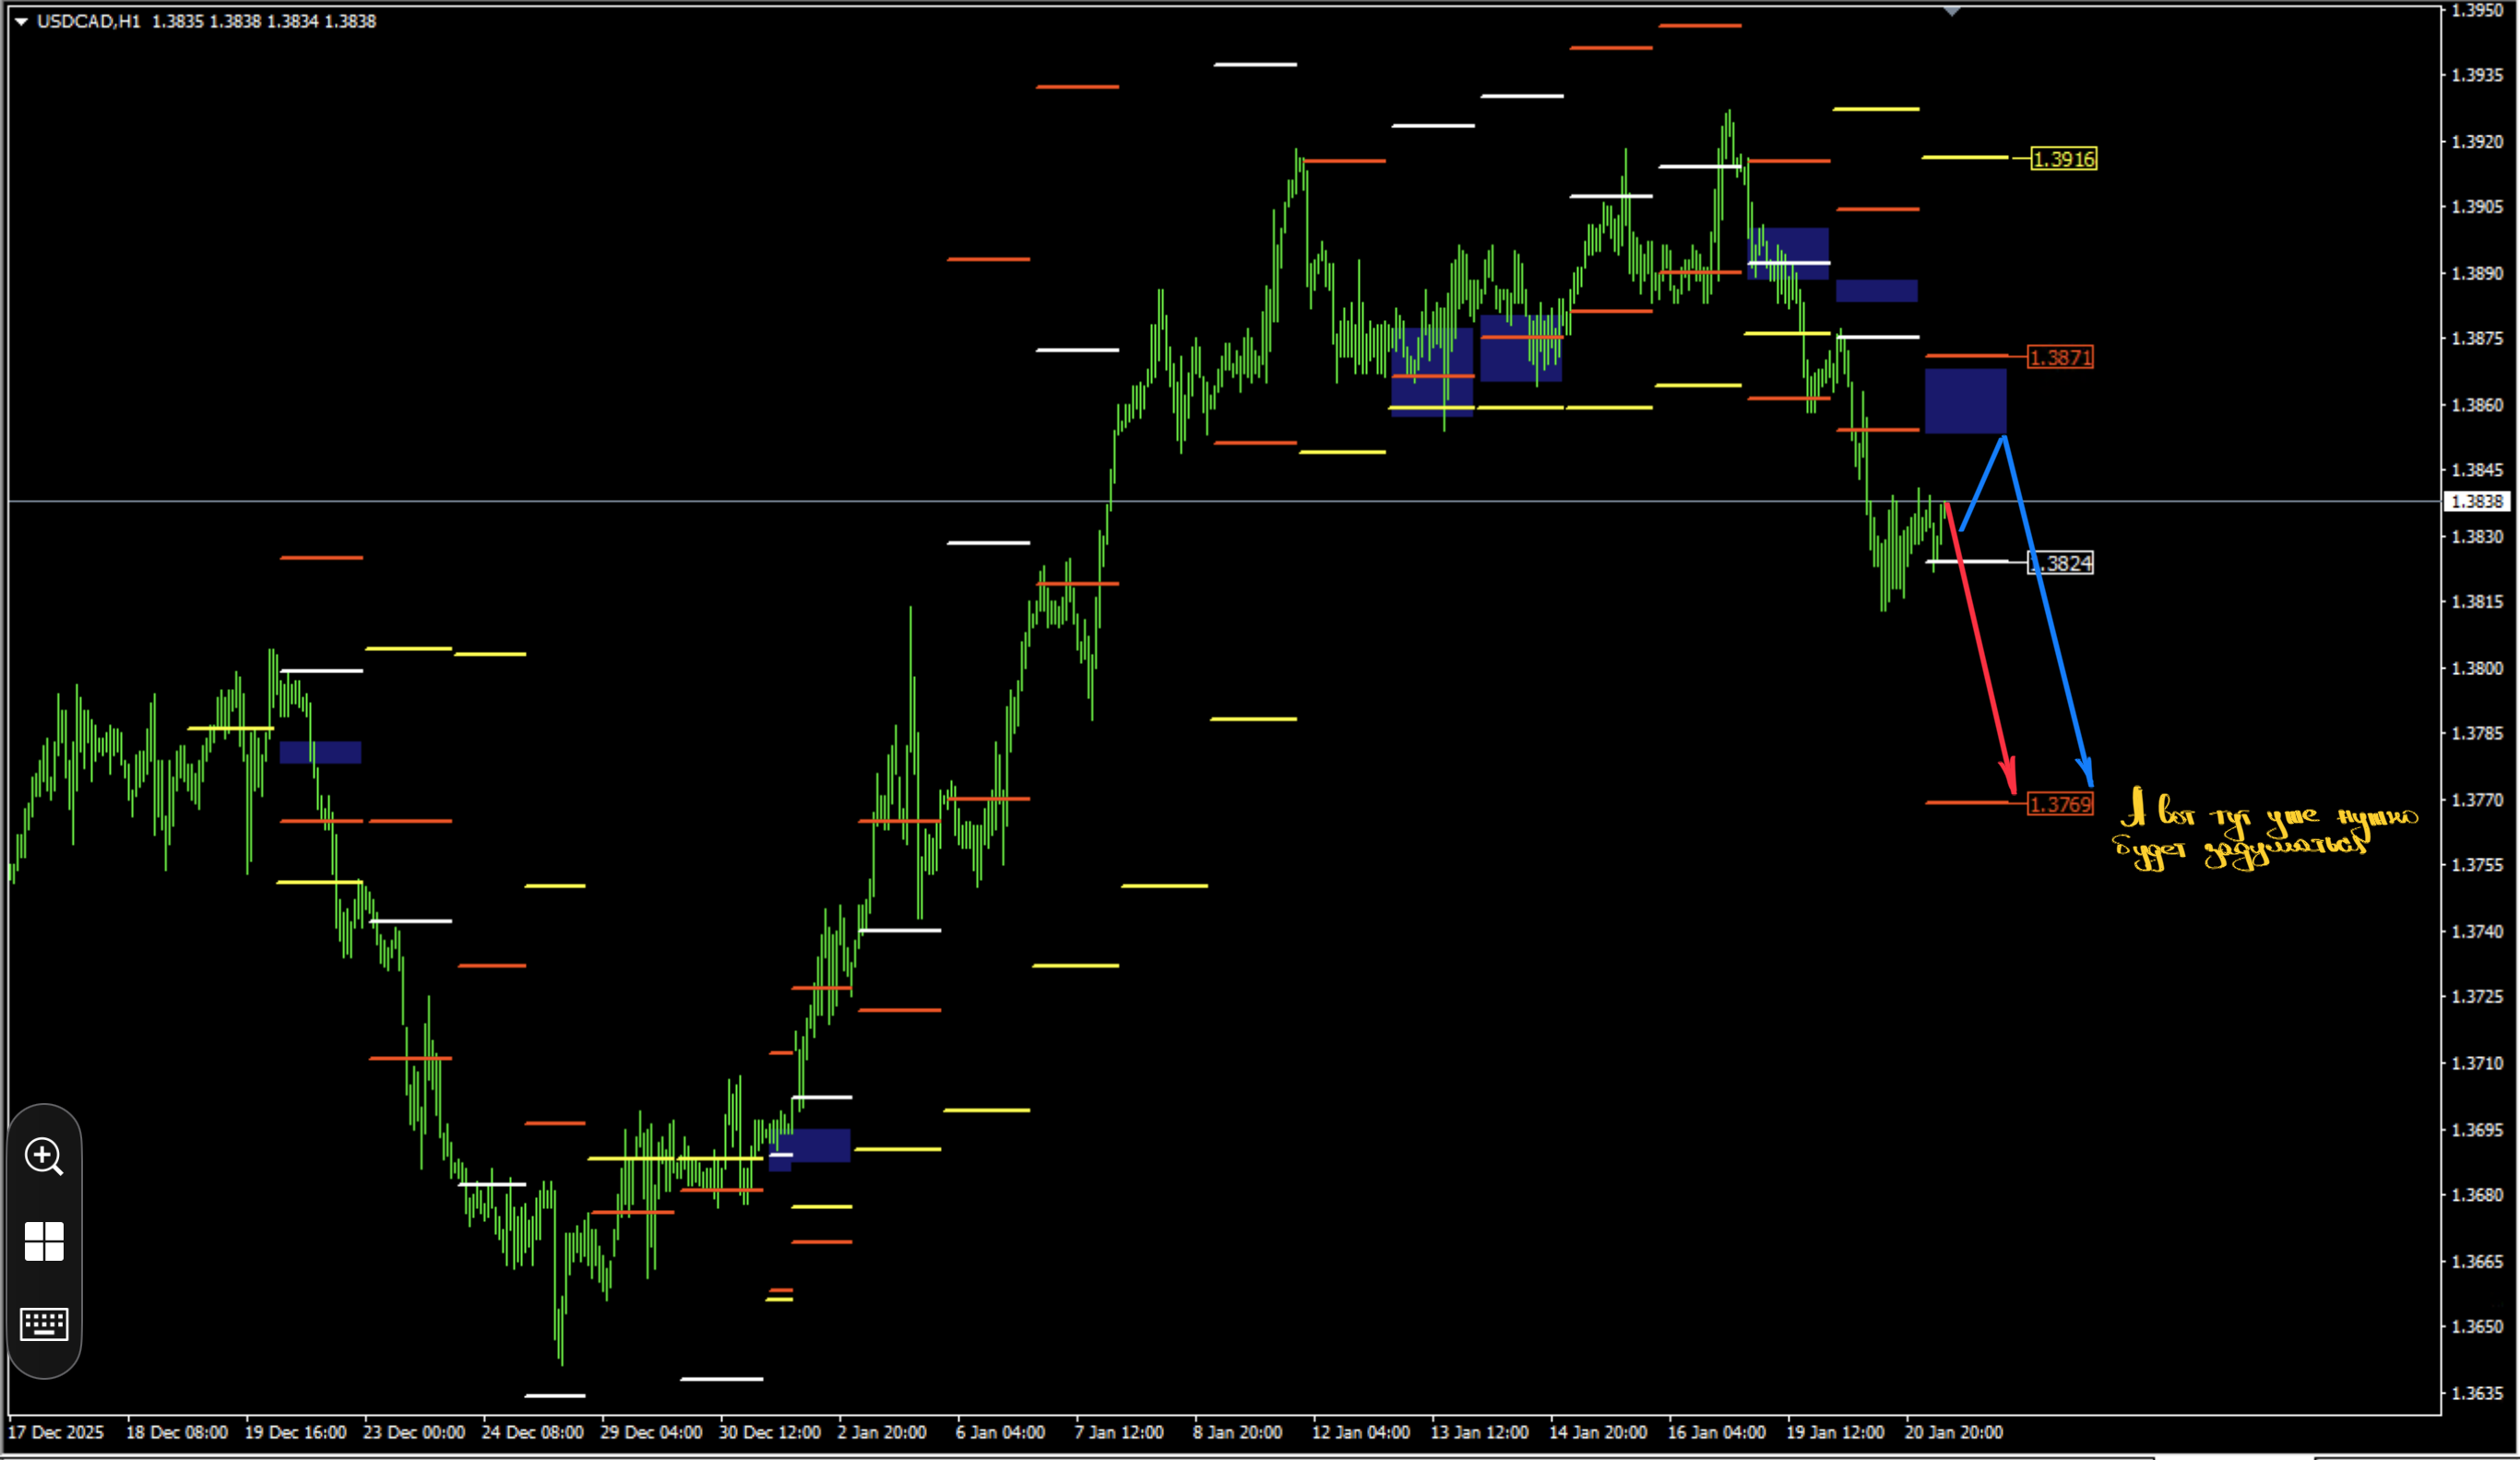Click the 1.3740 price scale value
The image size is (2520, 1460).
coord(2478,931)
